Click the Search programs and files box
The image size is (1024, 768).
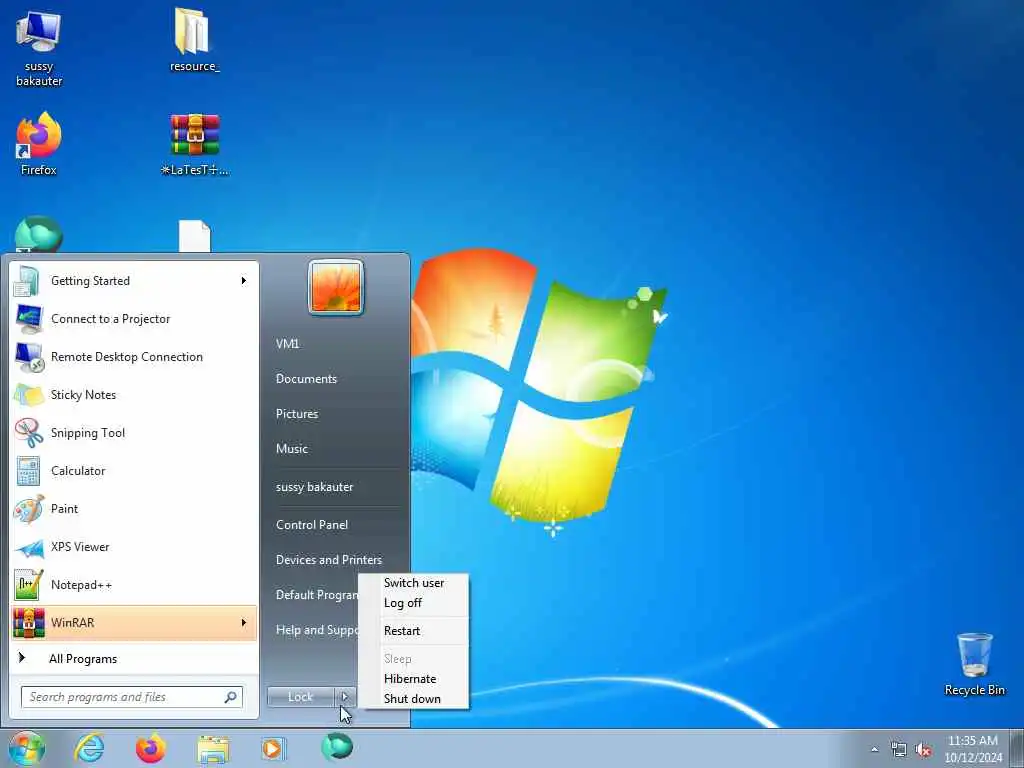132,697
